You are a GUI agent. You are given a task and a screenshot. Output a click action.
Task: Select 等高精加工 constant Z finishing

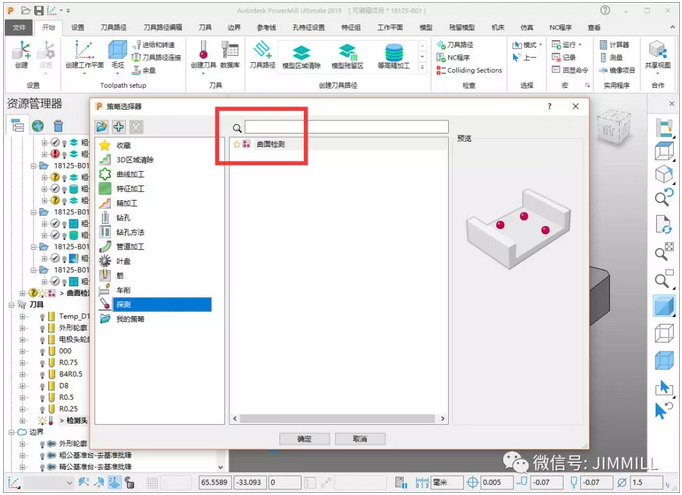394,57
